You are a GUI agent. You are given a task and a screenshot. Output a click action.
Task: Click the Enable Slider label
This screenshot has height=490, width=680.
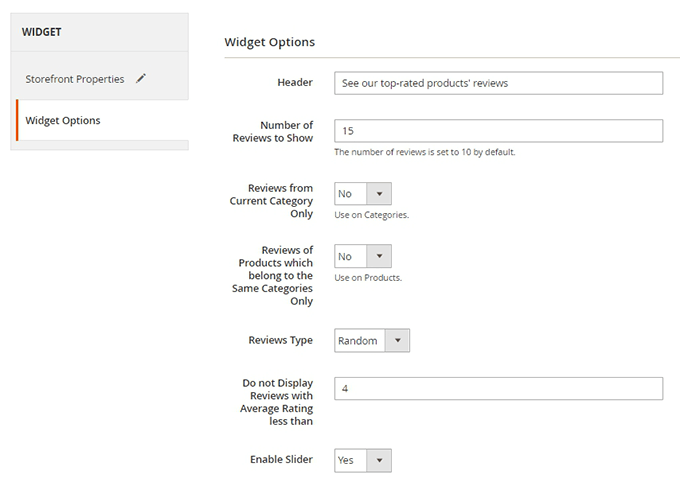281,459
